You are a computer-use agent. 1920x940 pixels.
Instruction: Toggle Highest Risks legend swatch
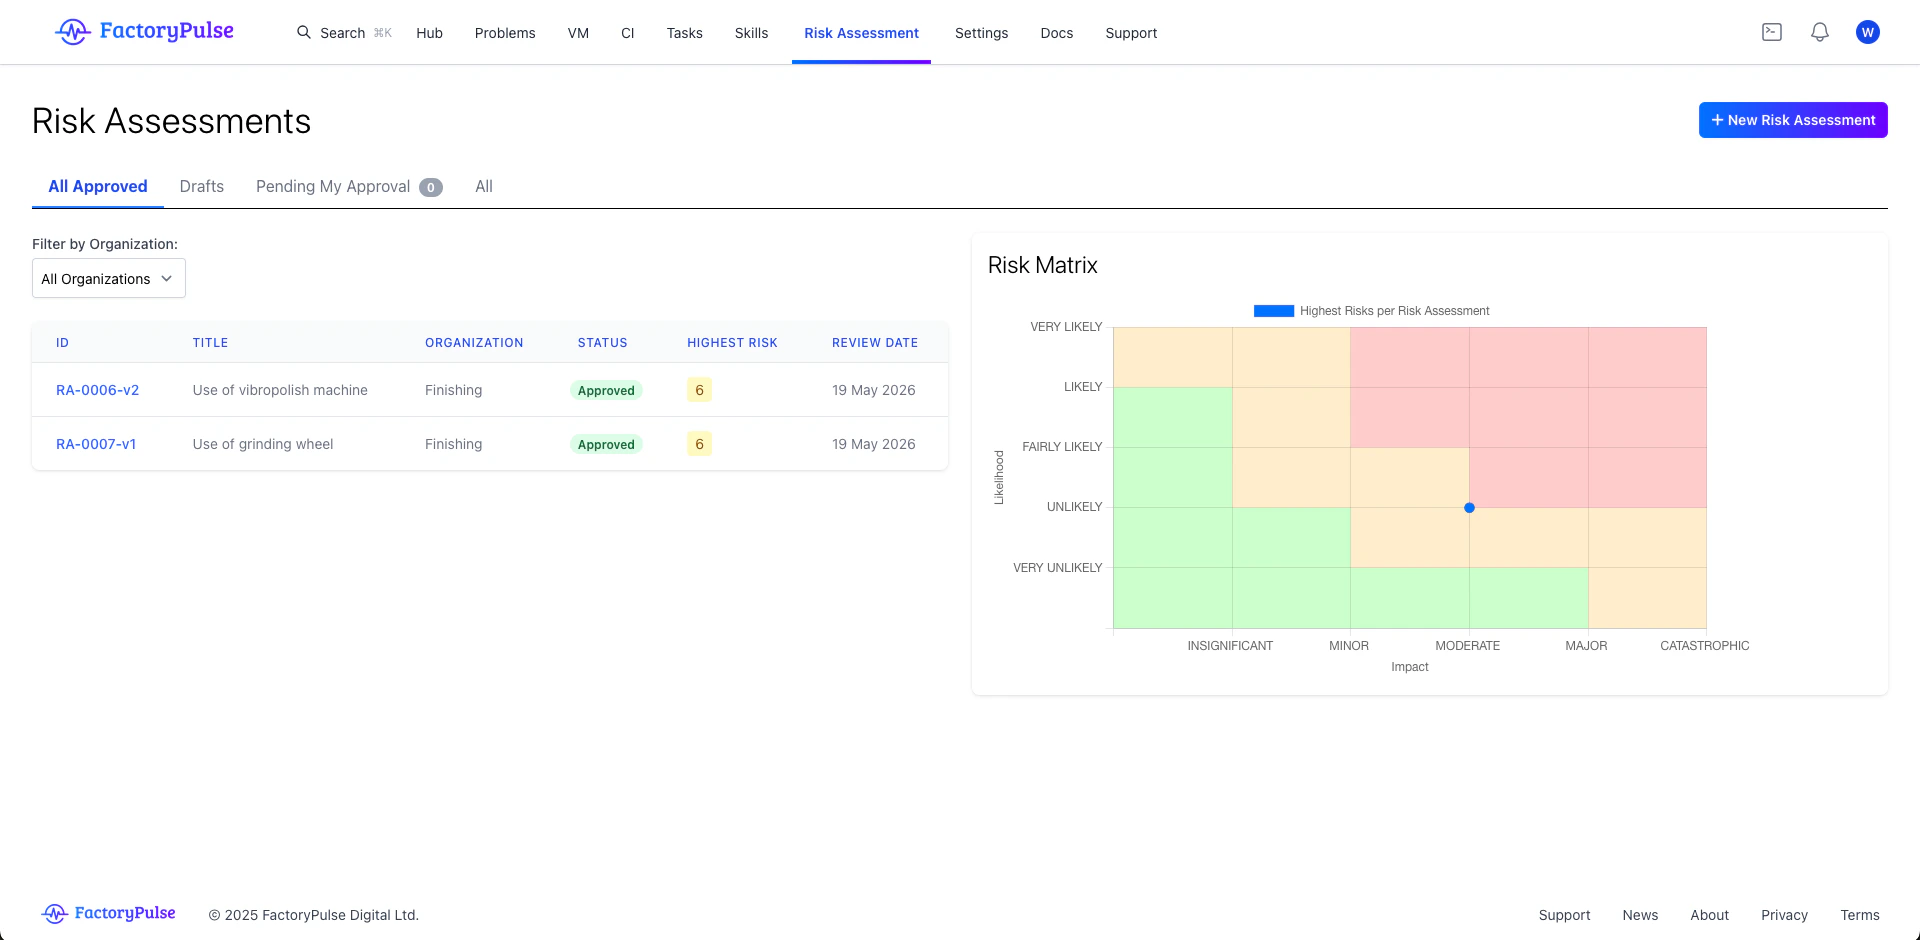click(x=1274, y=311)
